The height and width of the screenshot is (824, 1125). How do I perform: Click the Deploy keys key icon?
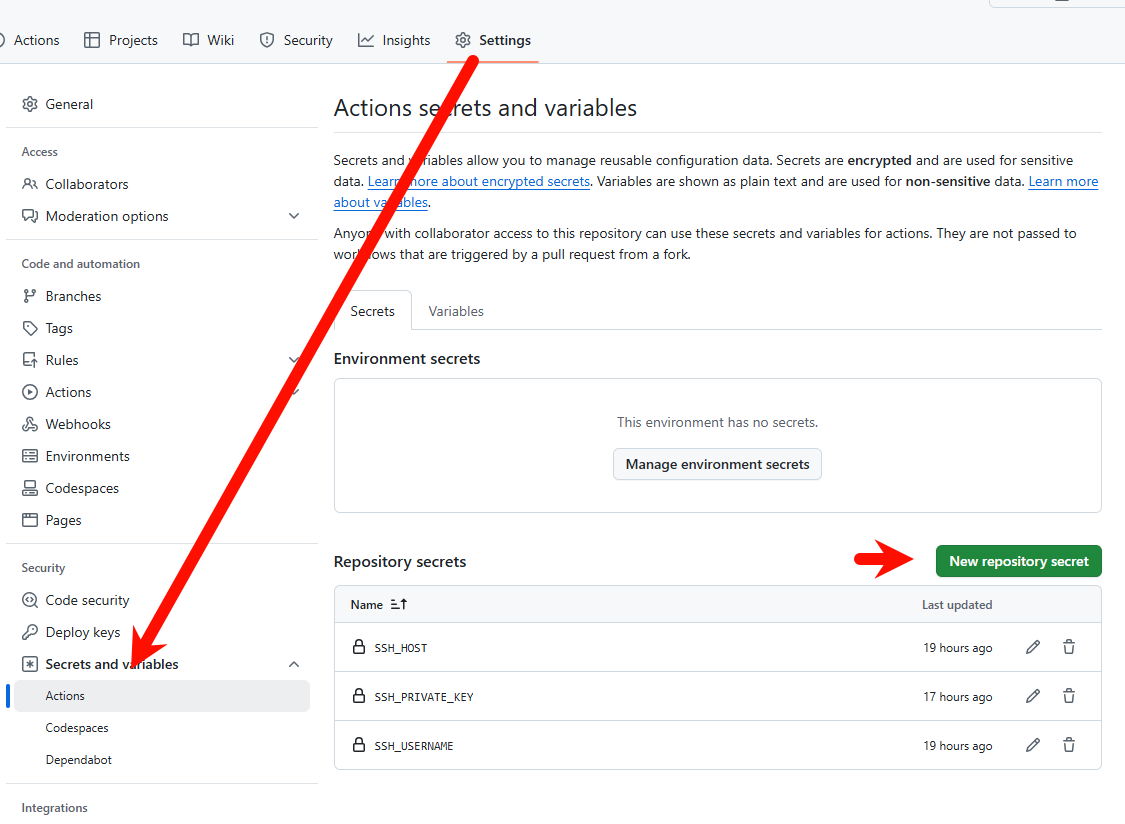(29, 632)
